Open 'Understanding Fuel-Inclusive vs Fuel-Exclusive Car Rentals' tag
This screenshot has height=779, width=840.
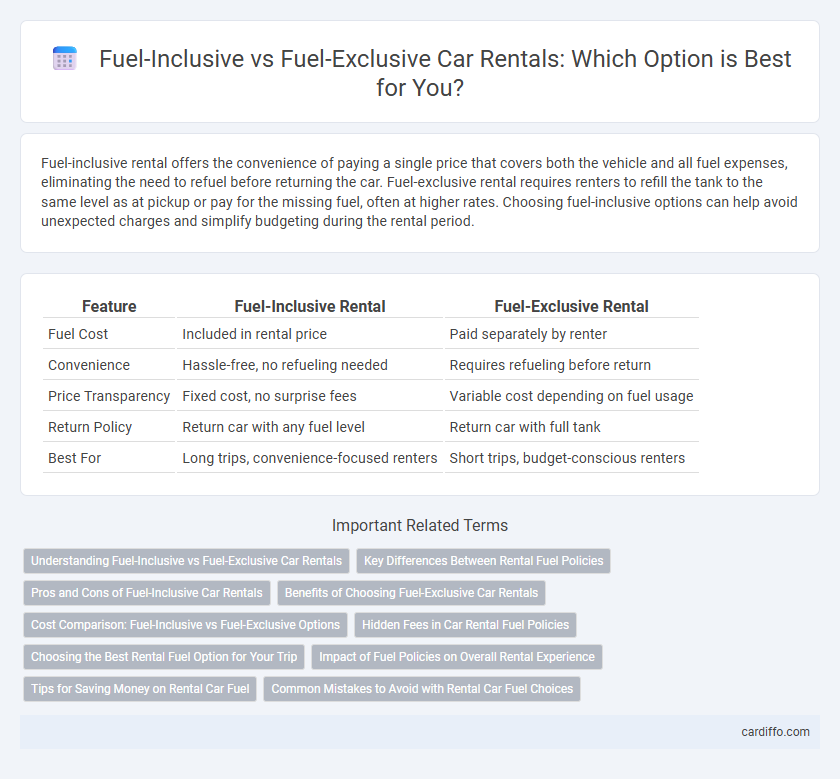pos(186,560)
